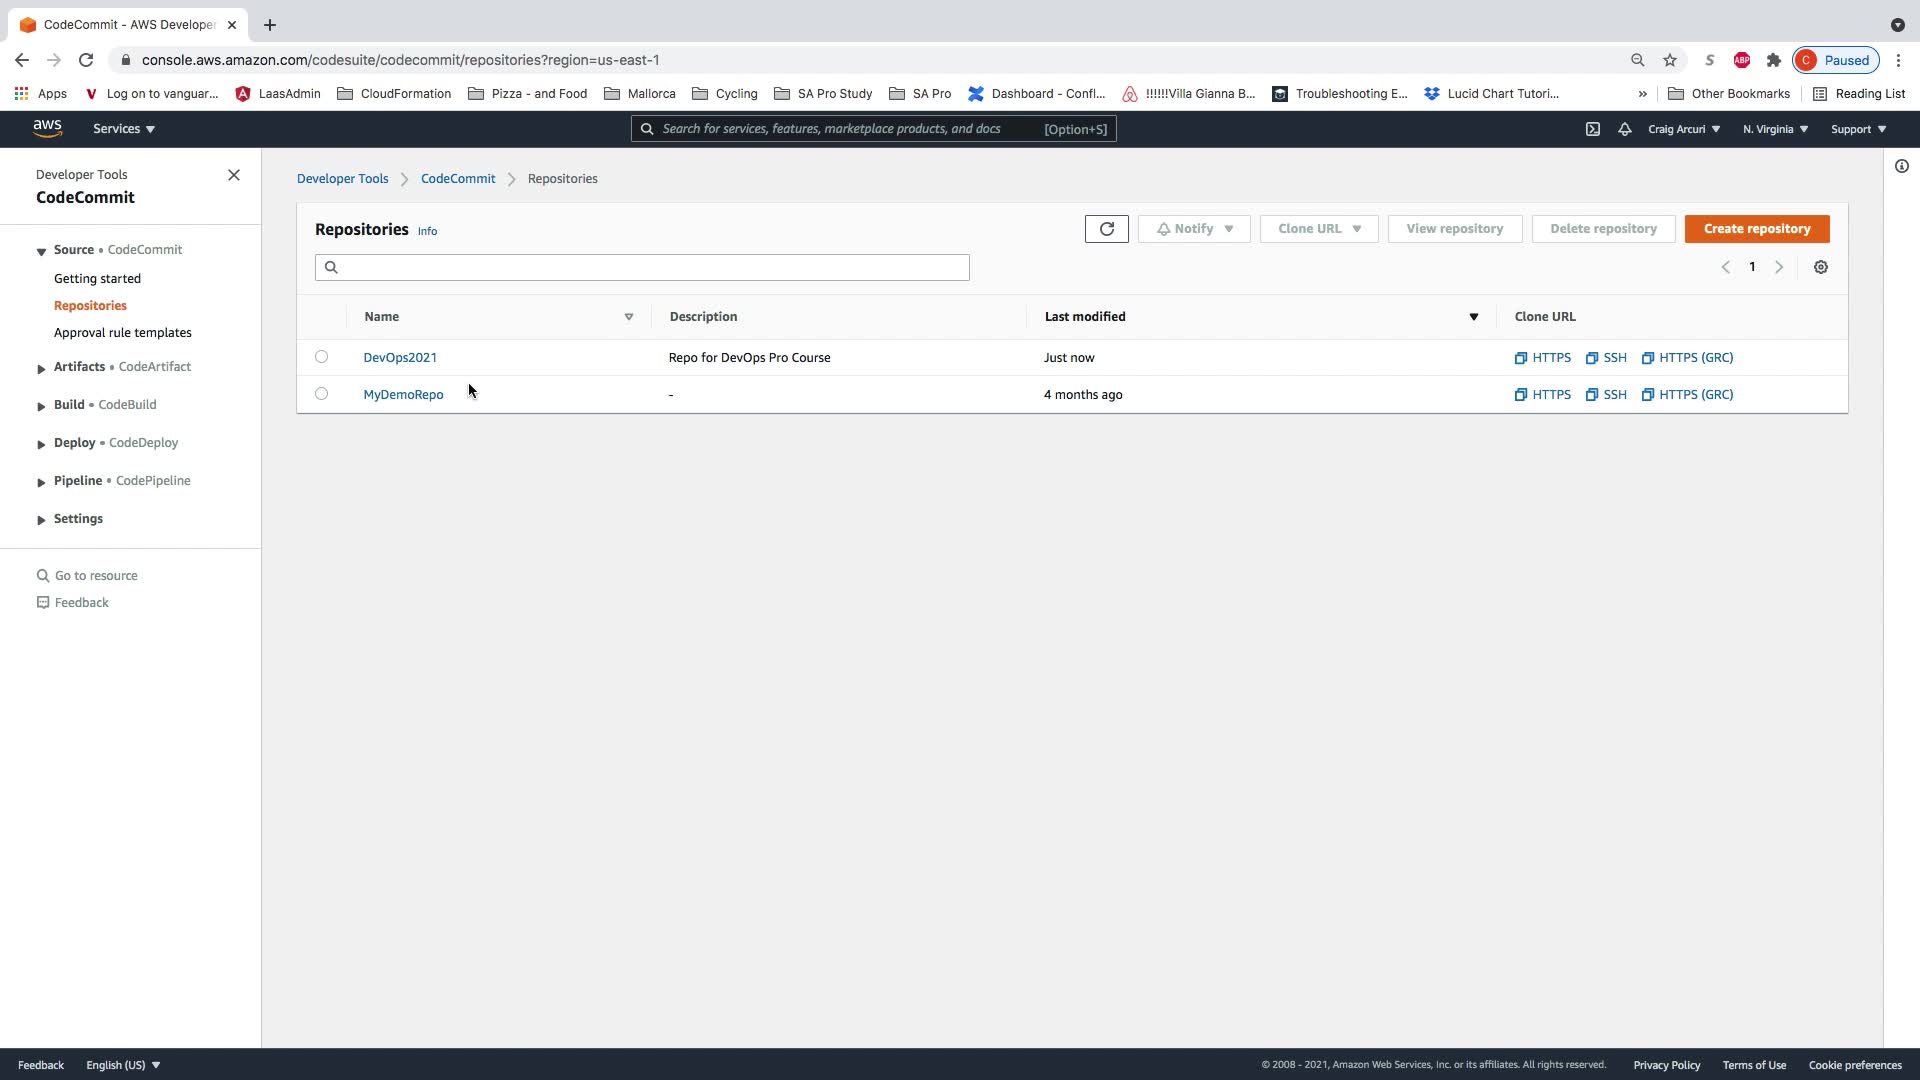Open table preferences gear icon
The width and height of the screenshot is (1920, 1080).
[x=1821, y=267]
